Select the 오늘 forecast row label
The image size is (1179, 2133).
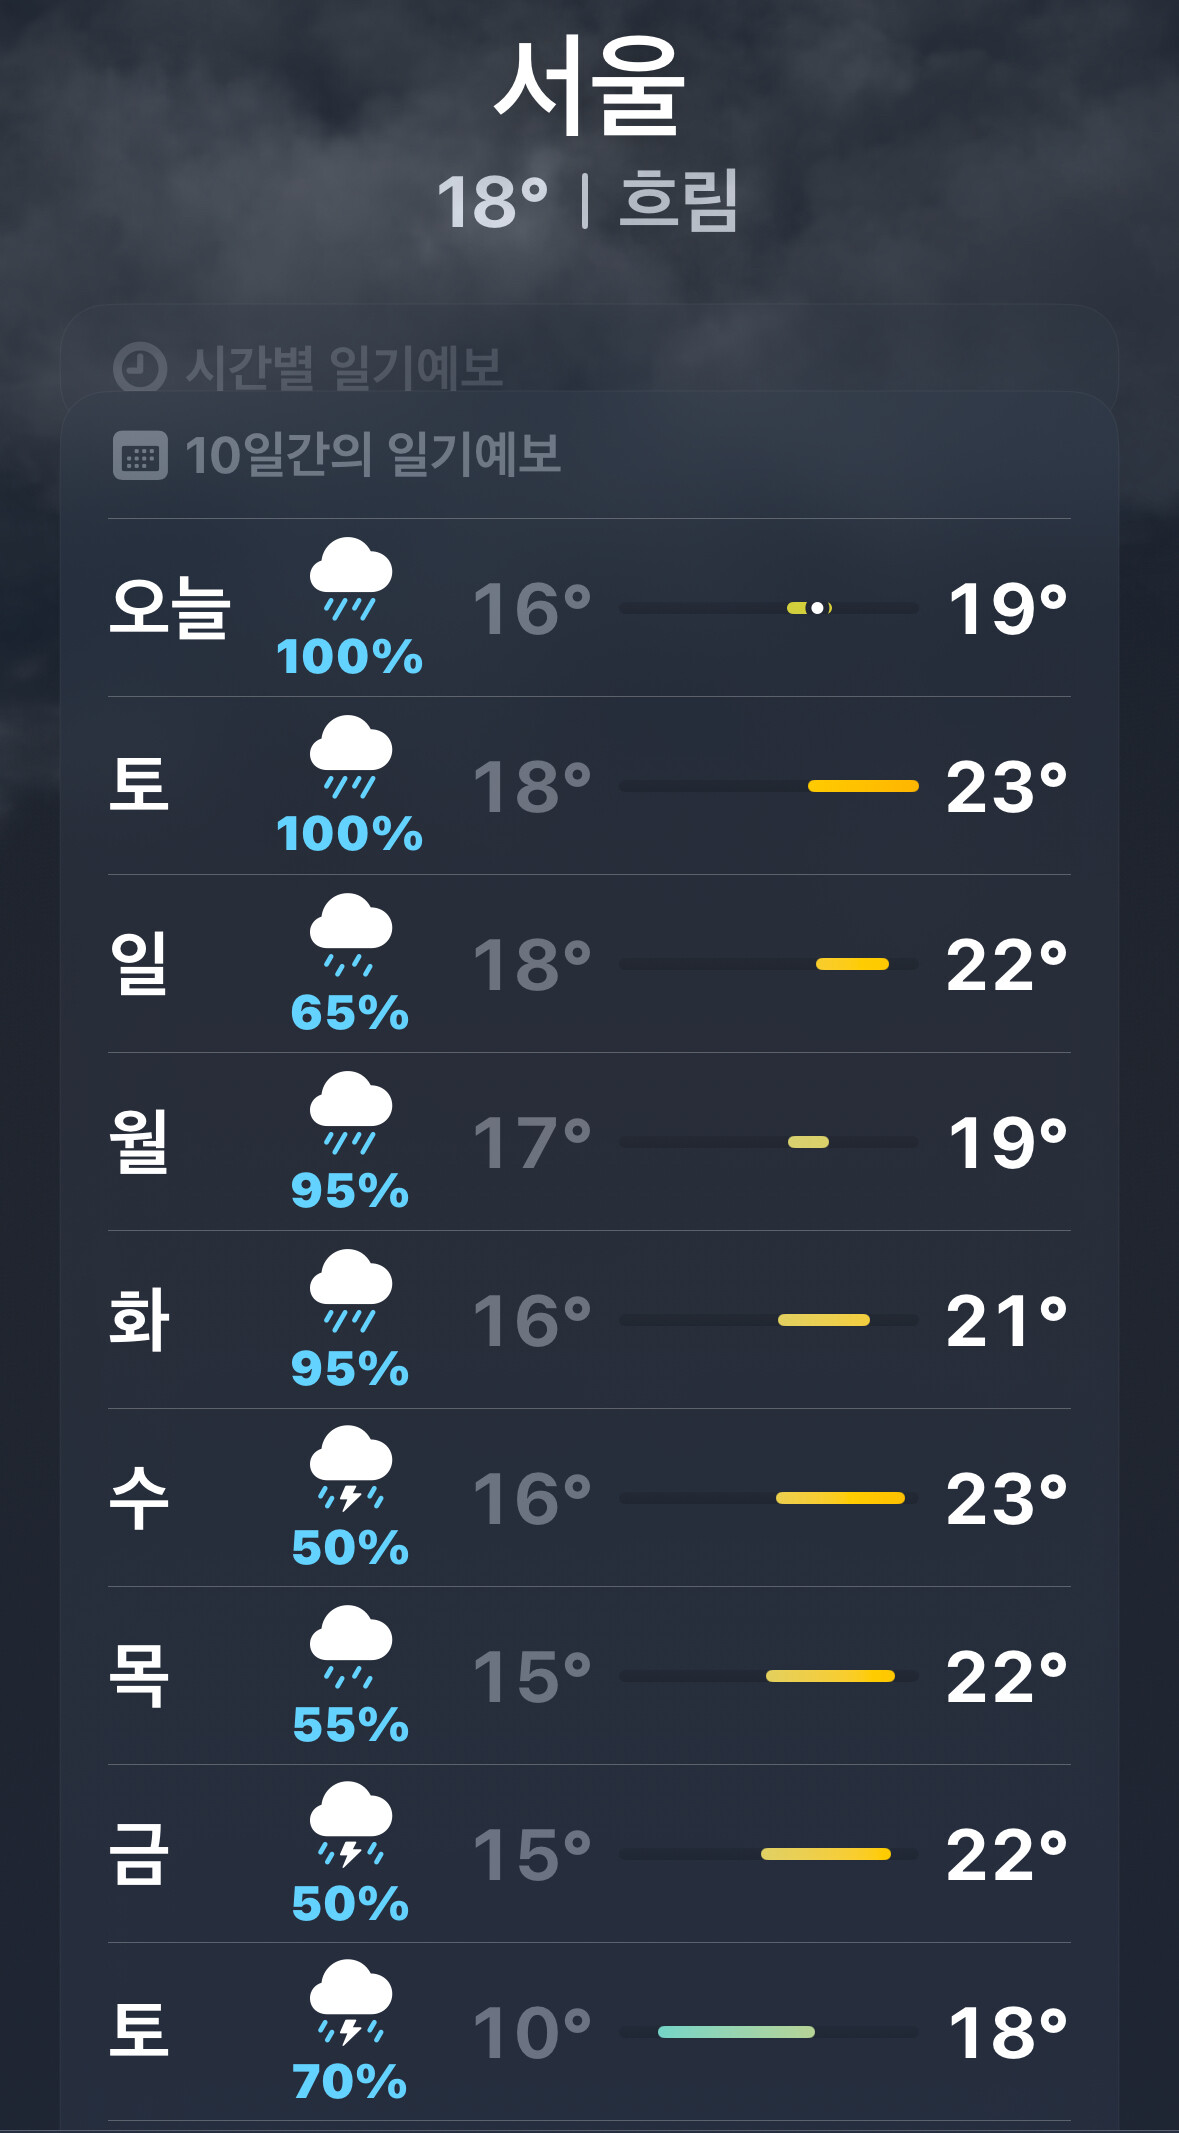[x=170, y=608]
